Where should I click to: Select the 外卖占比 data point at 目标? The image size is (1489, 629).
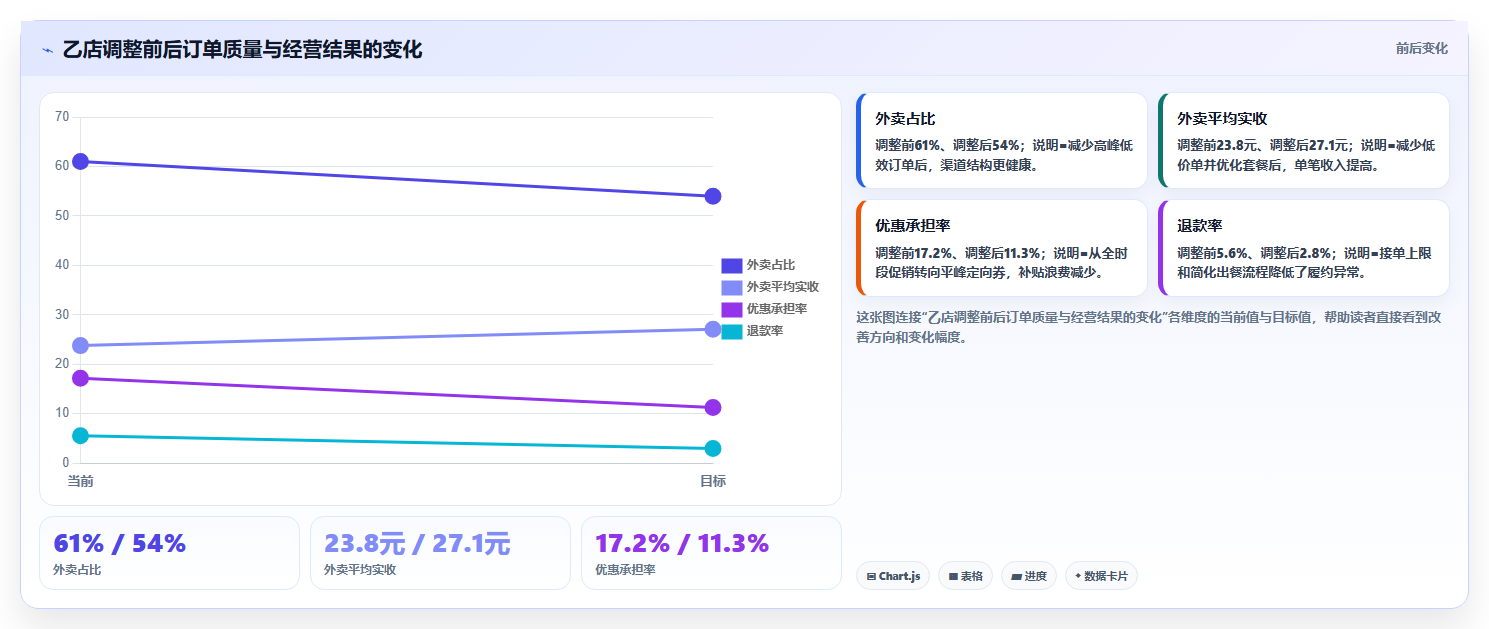(713, 196)
